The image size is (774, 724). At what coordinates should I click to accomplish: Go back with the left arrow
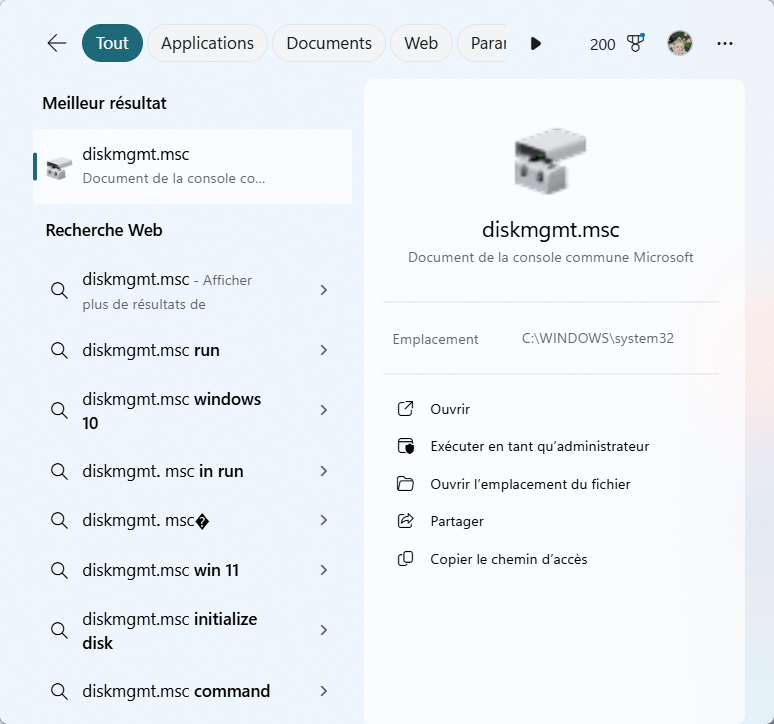(57, 43)
